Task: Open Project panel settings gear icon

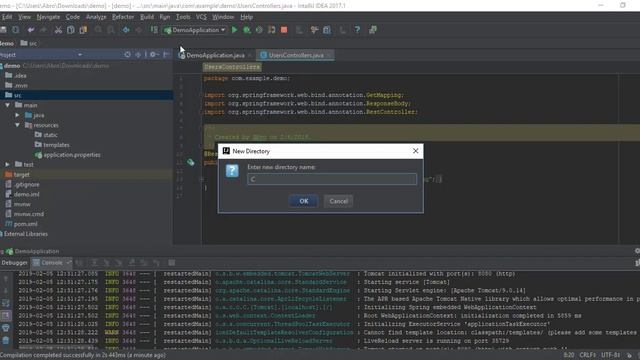Action: [x=153, y=54]
